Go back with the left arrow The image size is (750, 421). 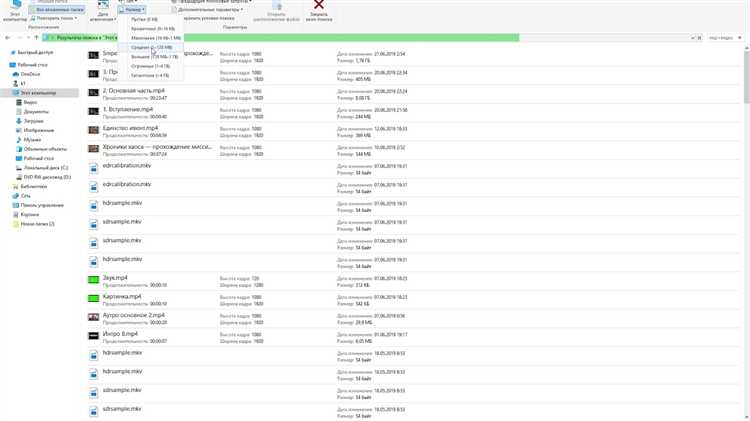point(8,37)
